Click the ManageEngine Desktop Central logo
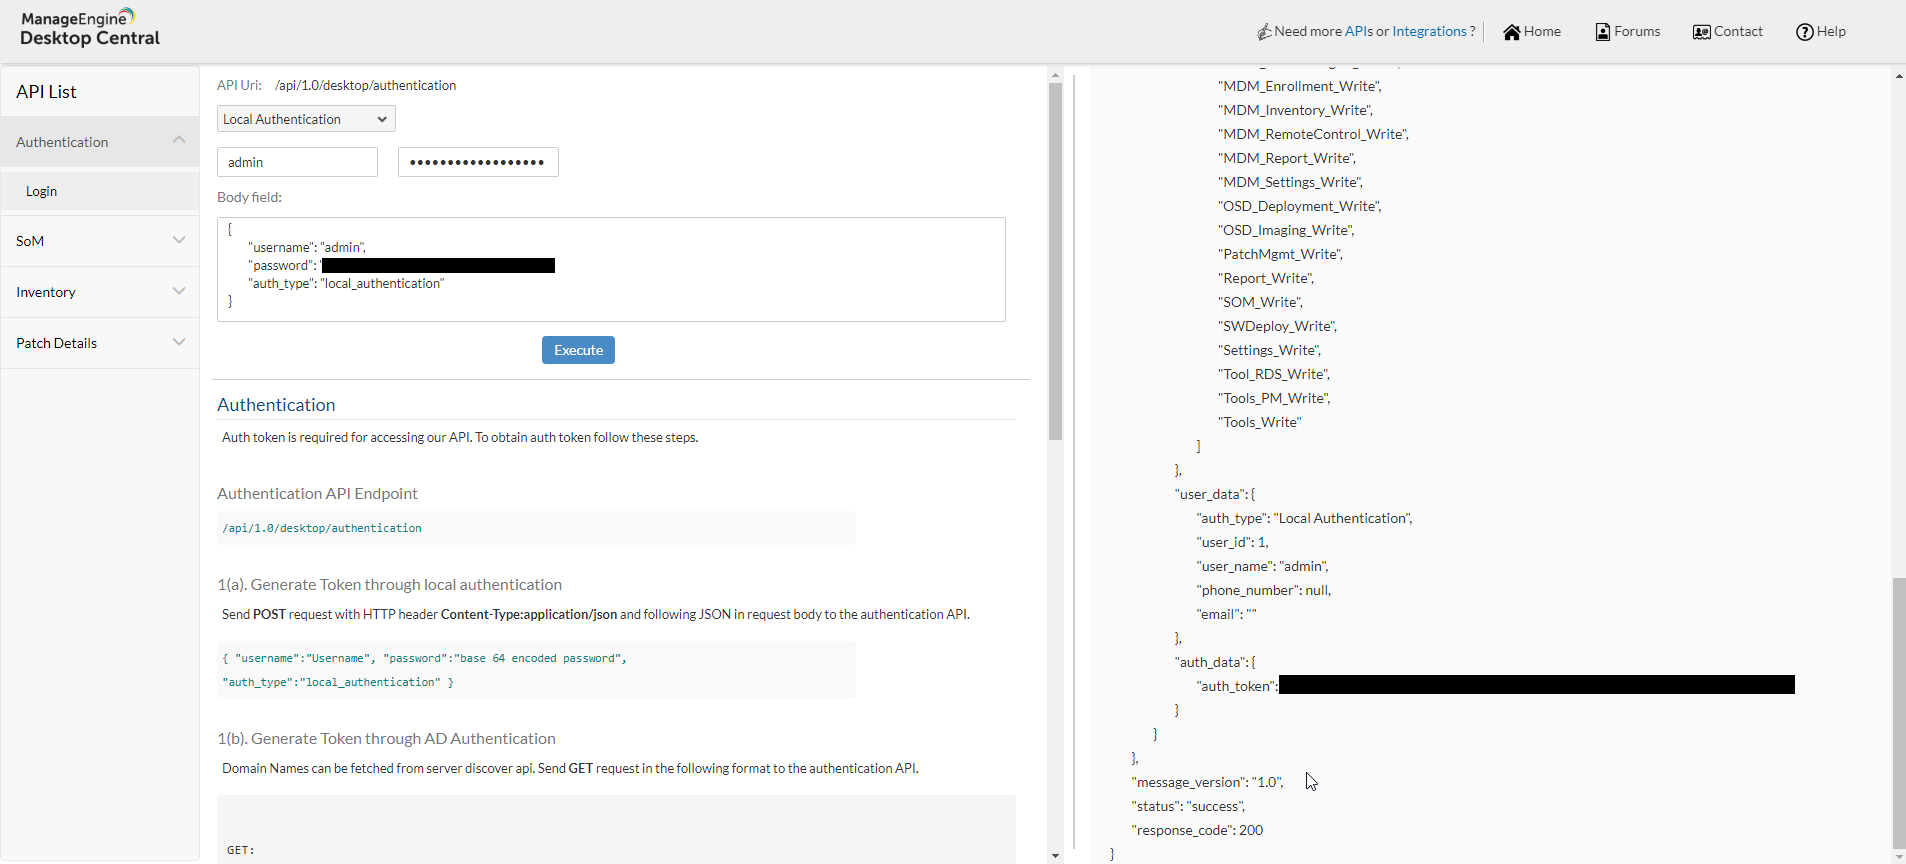Image resolution: width=1906 pixels, height=864 pixels. point(90,28)
